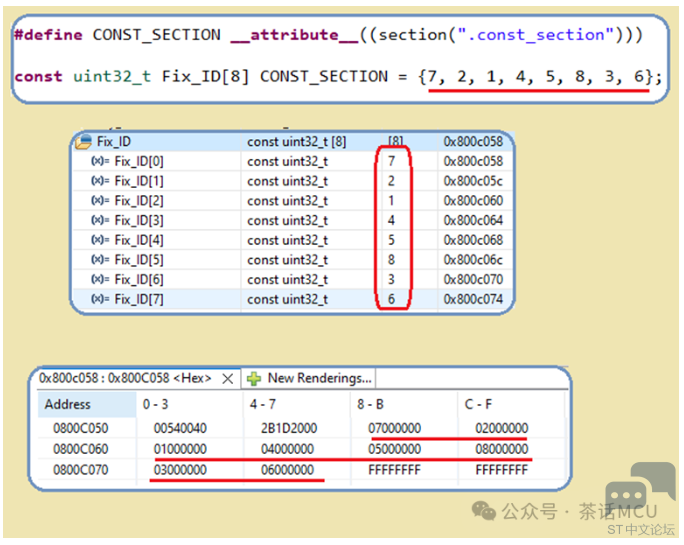Click the Address column header

pyautogui.click(x=68, y=405)
